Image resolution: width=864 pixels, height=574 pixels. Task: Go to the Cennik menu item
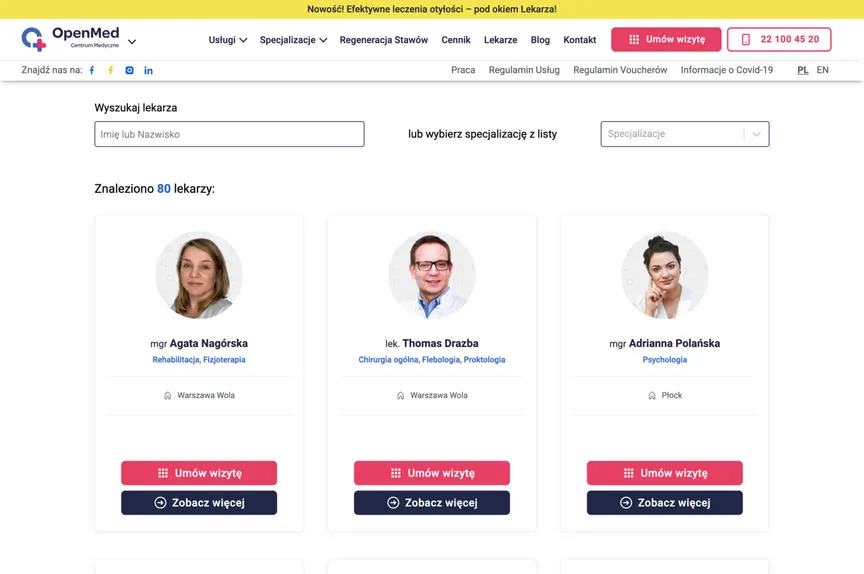456,40
